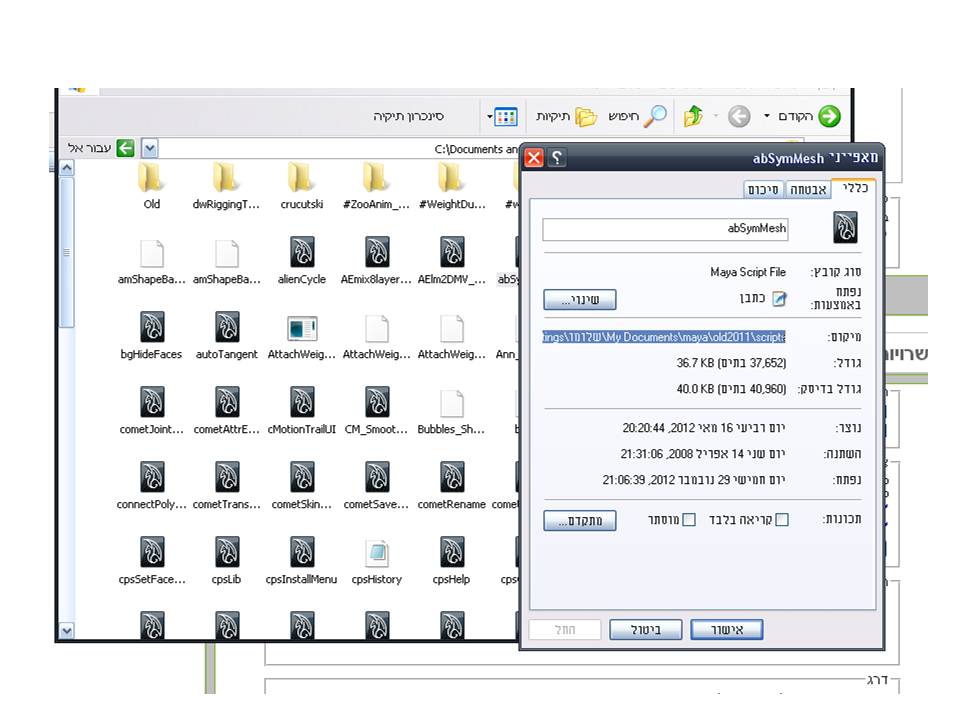Select the cometJoint... script icon
Image resolution: width=960 pixels, height=720 pixels.
click(x=152, y=402)
